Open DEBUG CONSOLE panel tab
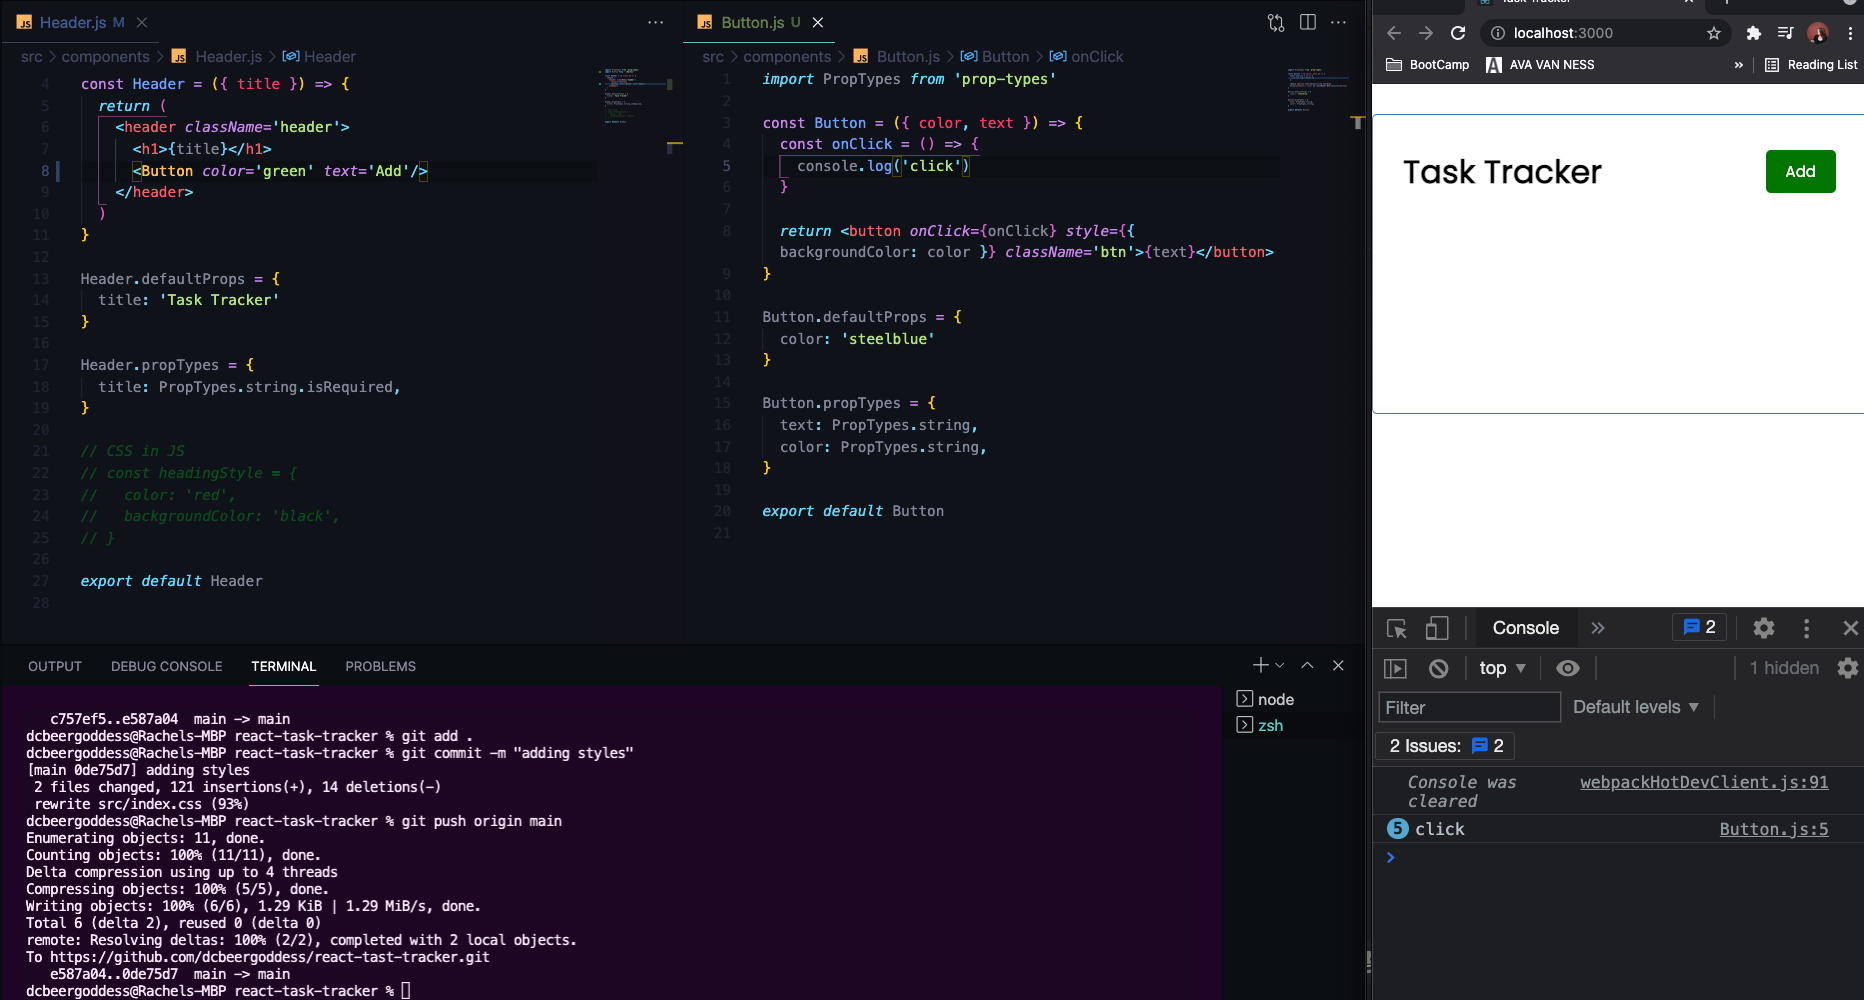 [x=167, y=666]
